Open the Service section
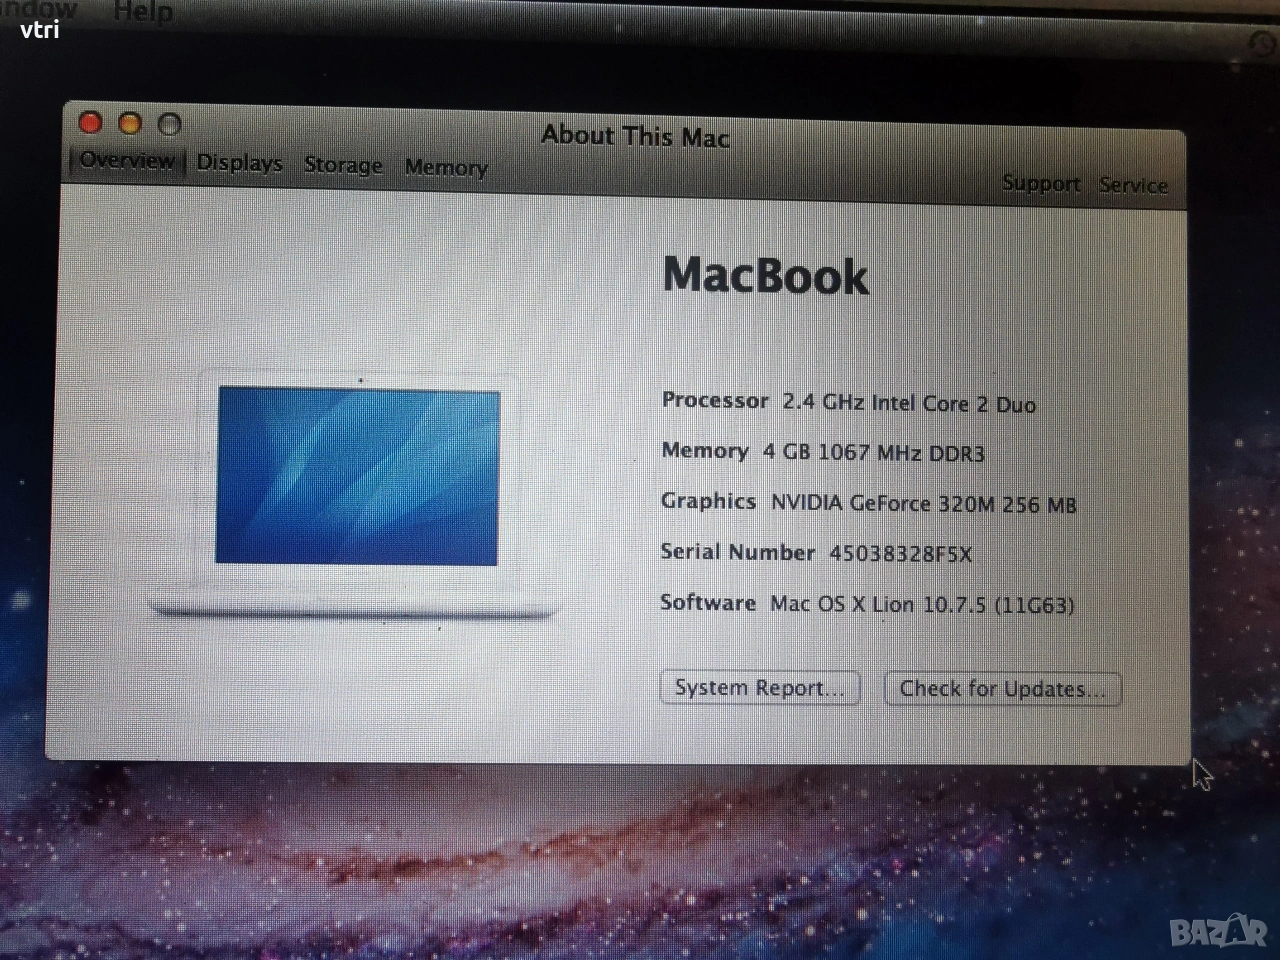Viewport: 1280px width, 960px height. 1133,185
